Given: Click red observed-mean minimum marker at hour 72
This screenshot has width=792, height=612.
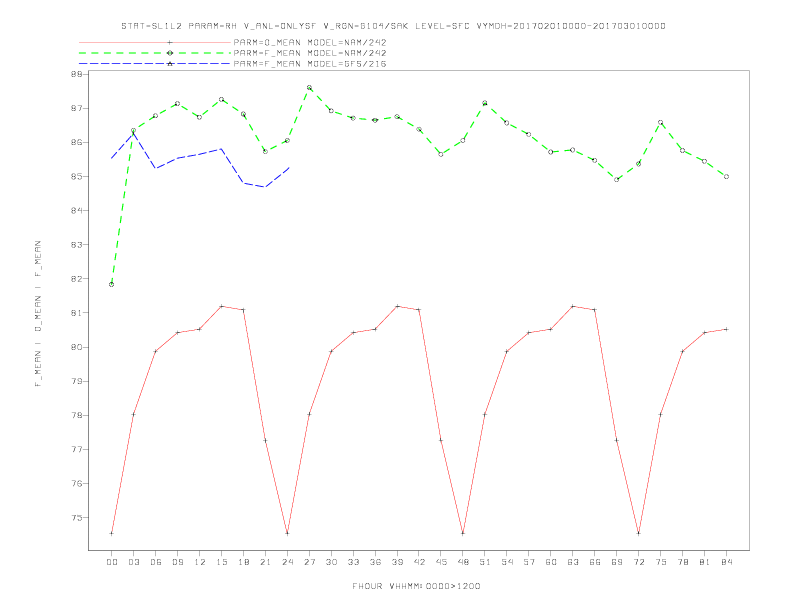Looking at the screenshot, I should tap(639, 534).
